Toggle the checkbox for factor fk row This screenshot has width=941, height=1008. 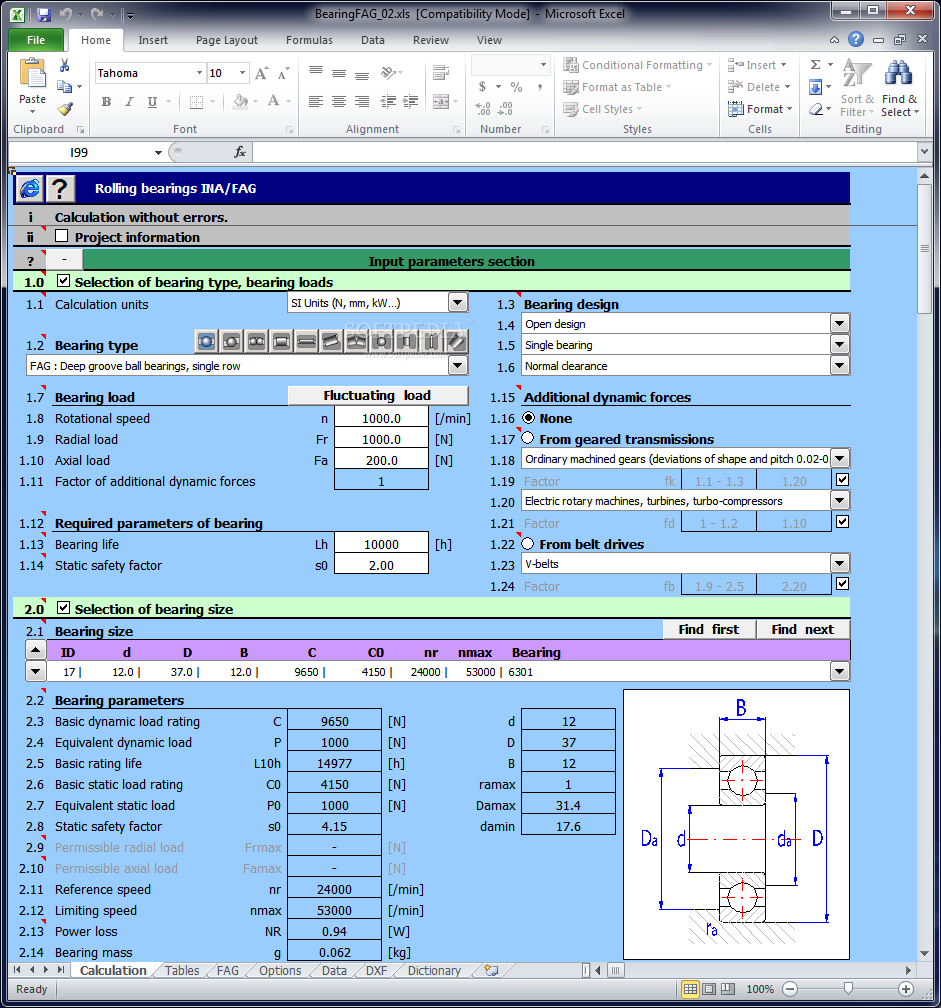[x=842, y=480]
